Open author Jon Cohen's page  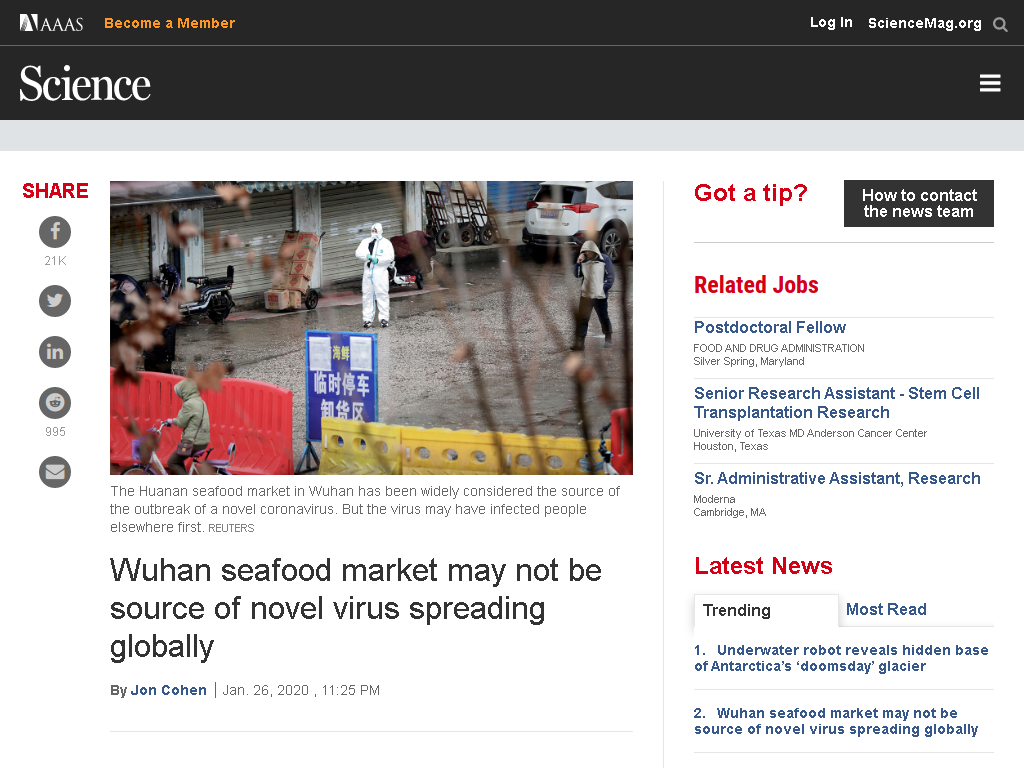pos(168,690)
